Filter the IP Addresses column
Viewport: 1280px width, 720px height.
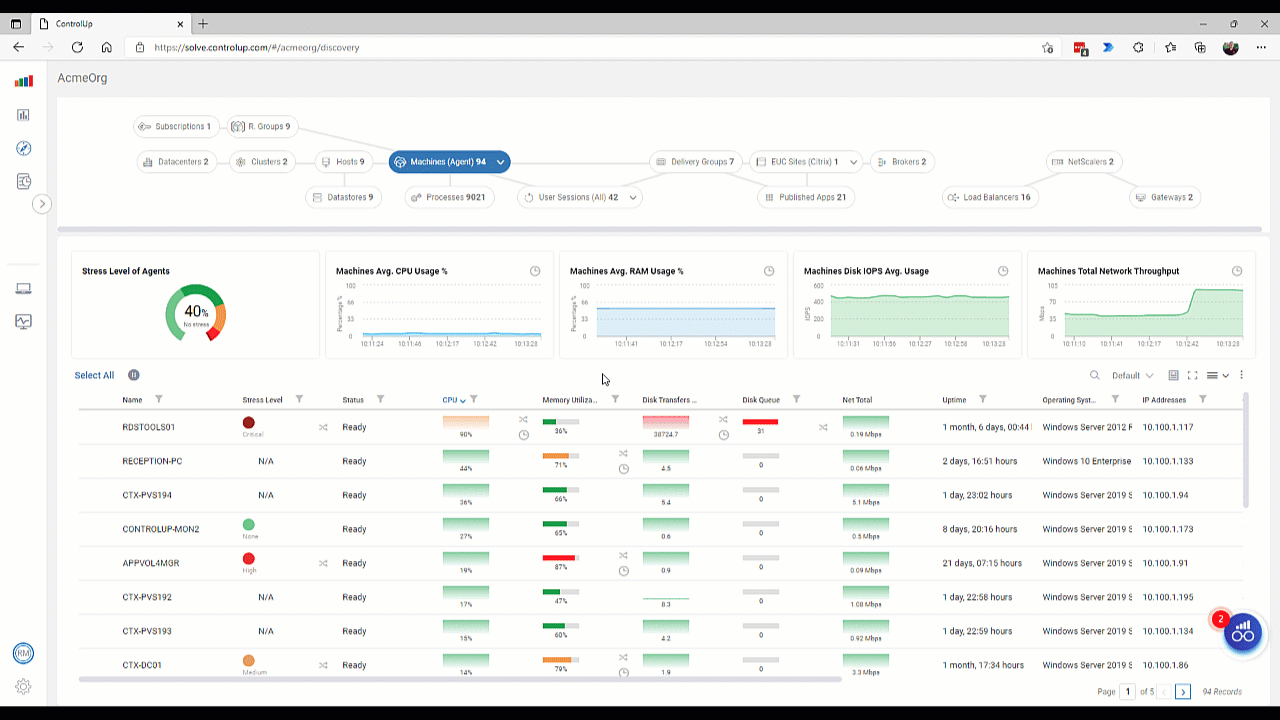tap(1202, 400)
